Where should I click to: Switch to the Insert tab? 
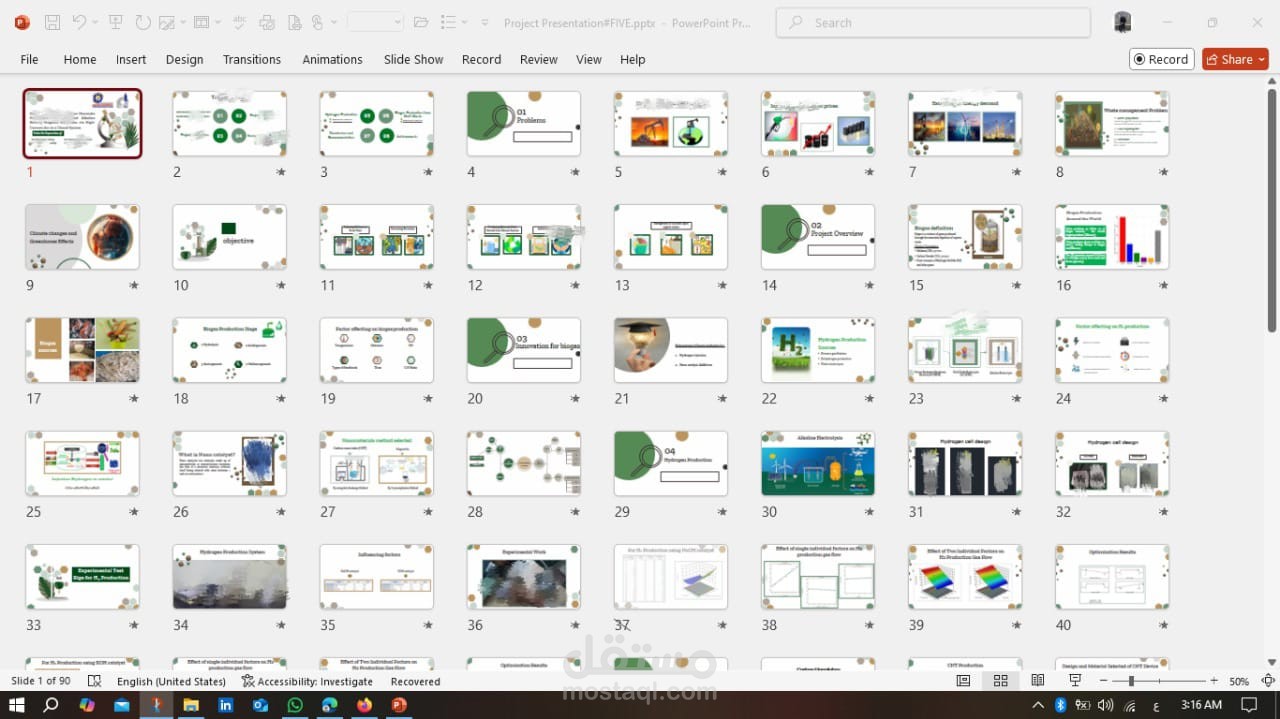(131, 59)
